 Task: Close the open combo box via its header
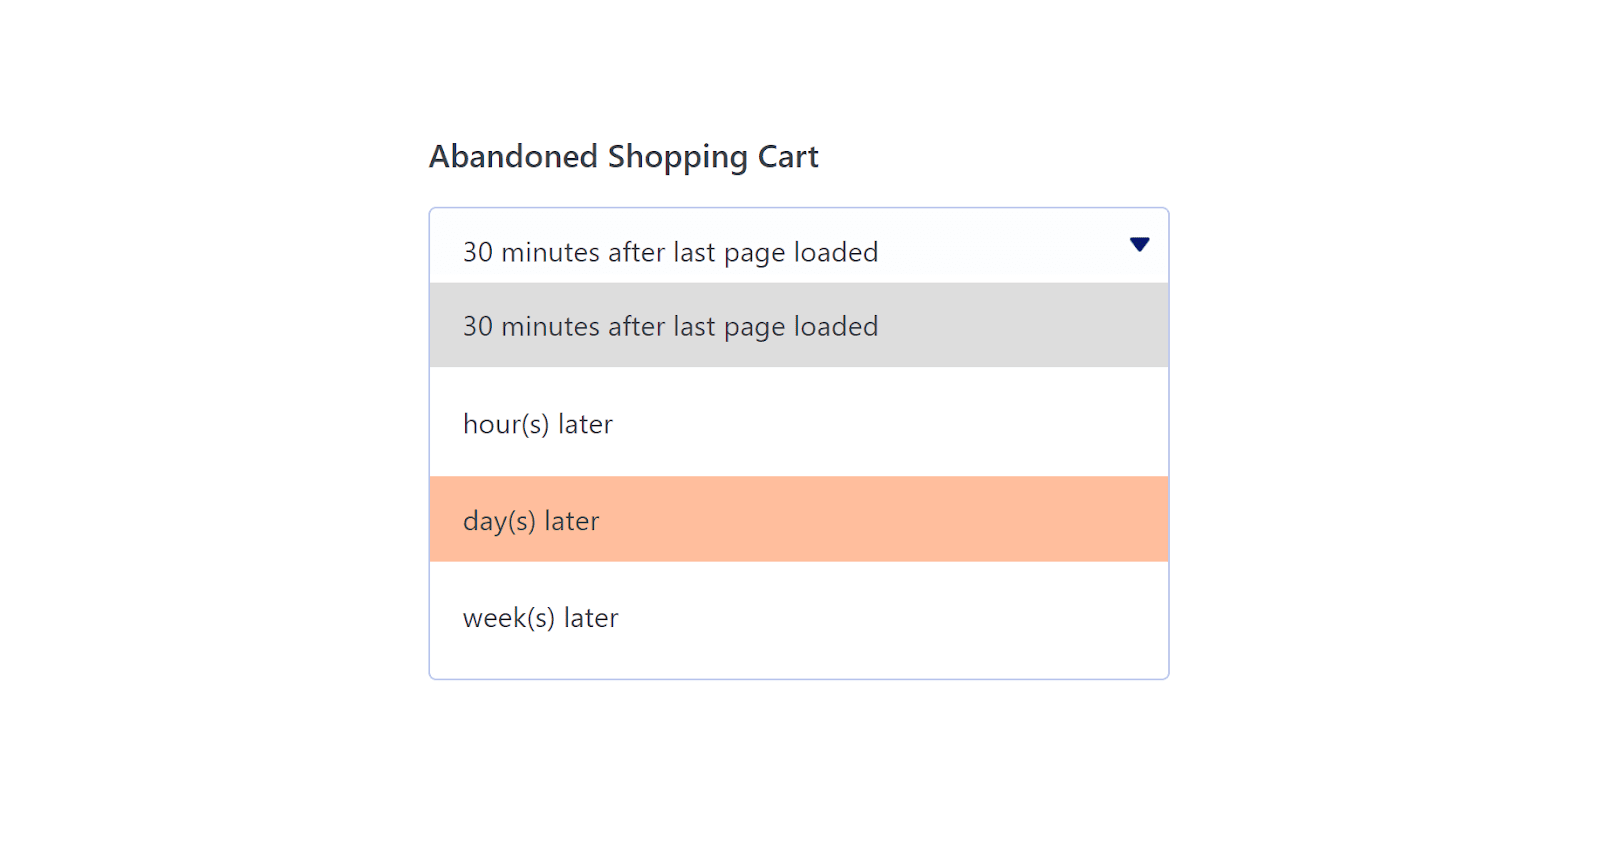[799, 246]
